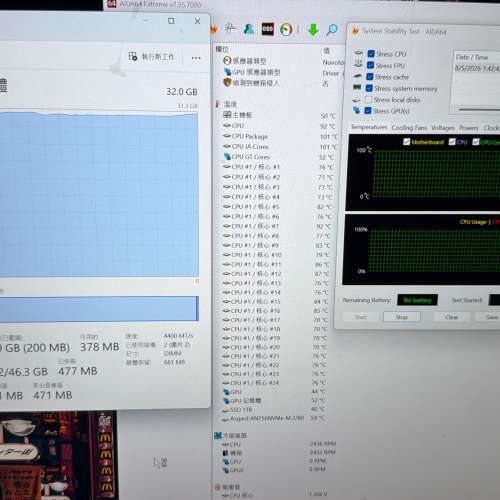Viewport: 500px width, 500px height.
Task: Select the CPU fan 2436 RPM row
Action: click(x=279, y=444)
